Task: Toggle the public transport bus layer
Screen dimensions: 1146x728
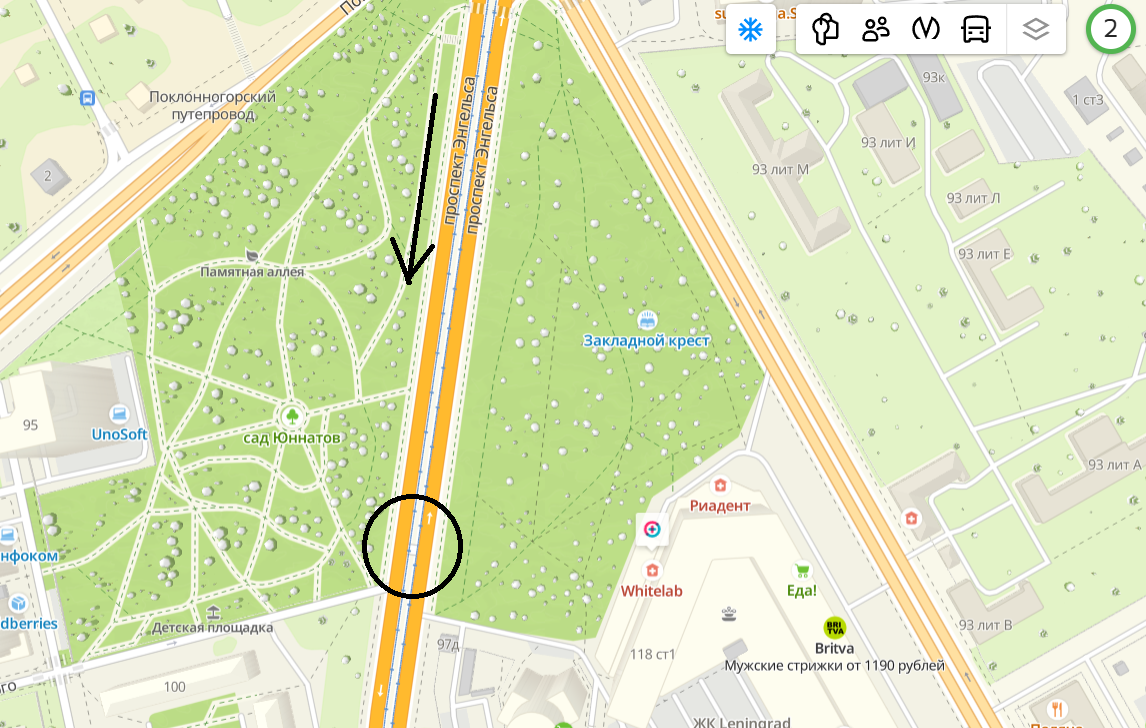Action: [x=976, y=30]
